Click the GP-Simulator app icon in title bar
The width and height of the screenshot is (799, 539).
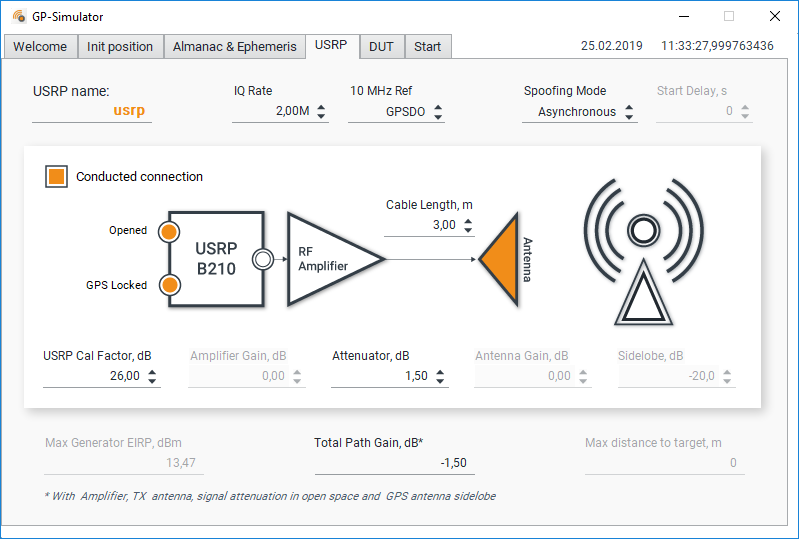tap(19, 17)
